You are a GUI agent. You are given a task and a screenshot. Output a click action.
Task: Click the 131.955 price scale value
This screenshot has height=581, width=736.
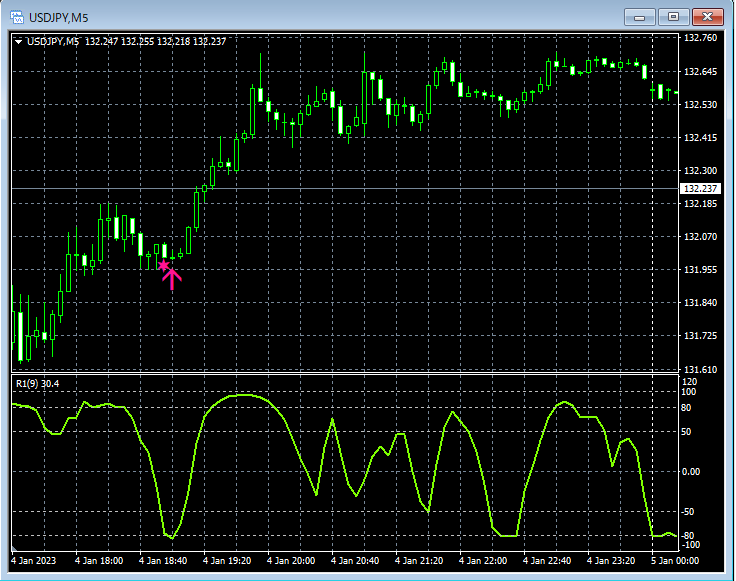coord(700,270)
